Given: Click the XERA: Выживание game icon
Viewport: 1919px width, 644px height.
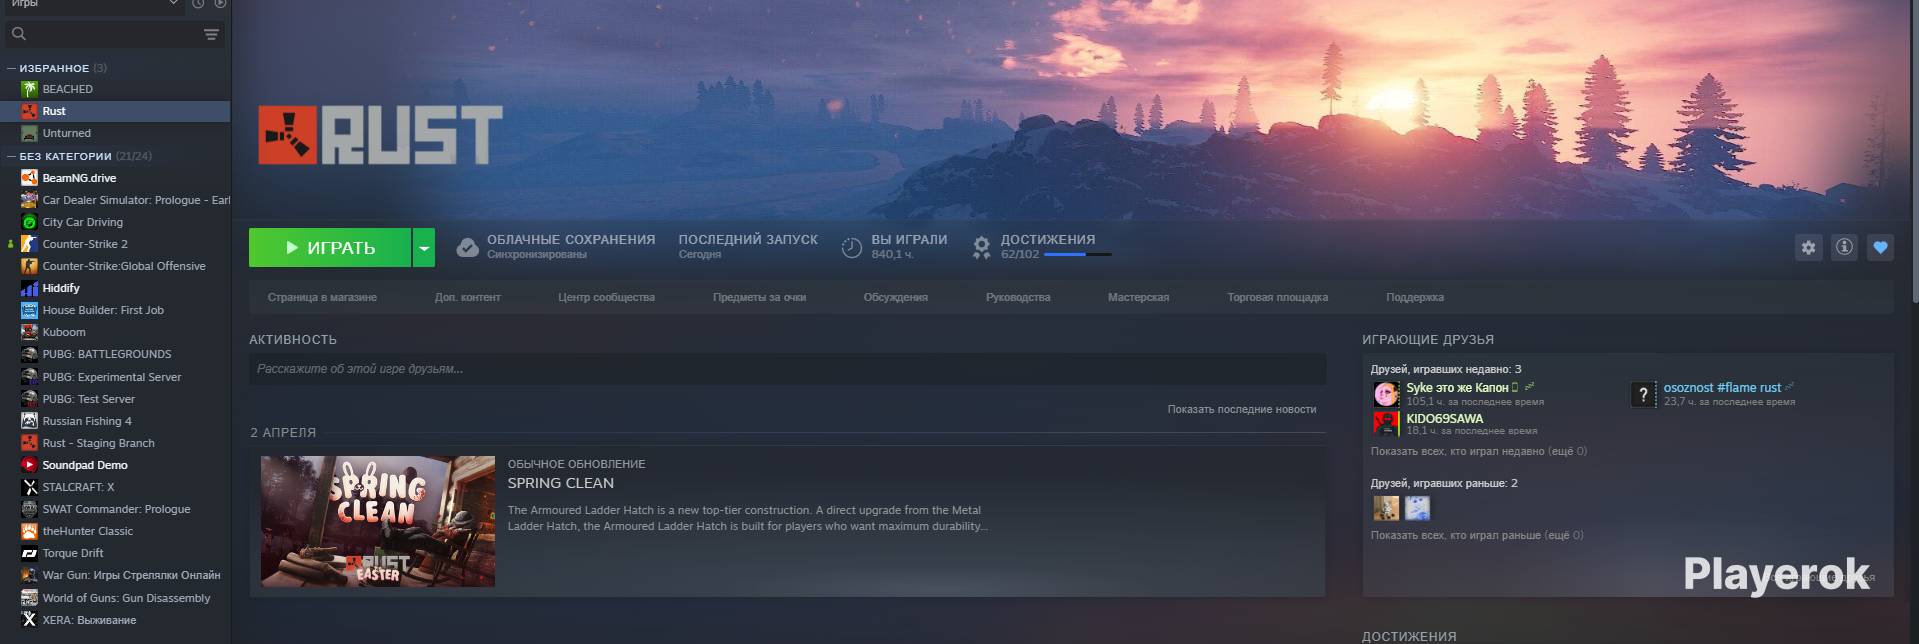Looking at the screenshot, I should [x=29, y=620].
